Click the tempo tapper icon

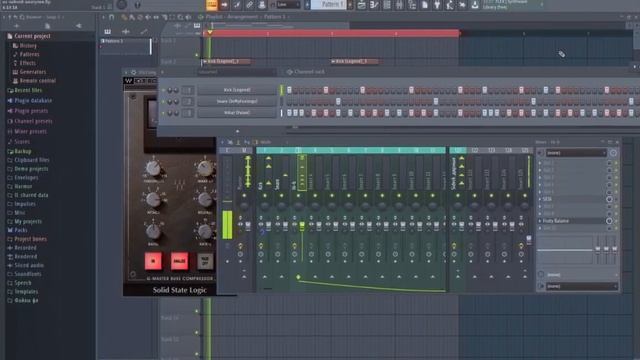(450, 5)
